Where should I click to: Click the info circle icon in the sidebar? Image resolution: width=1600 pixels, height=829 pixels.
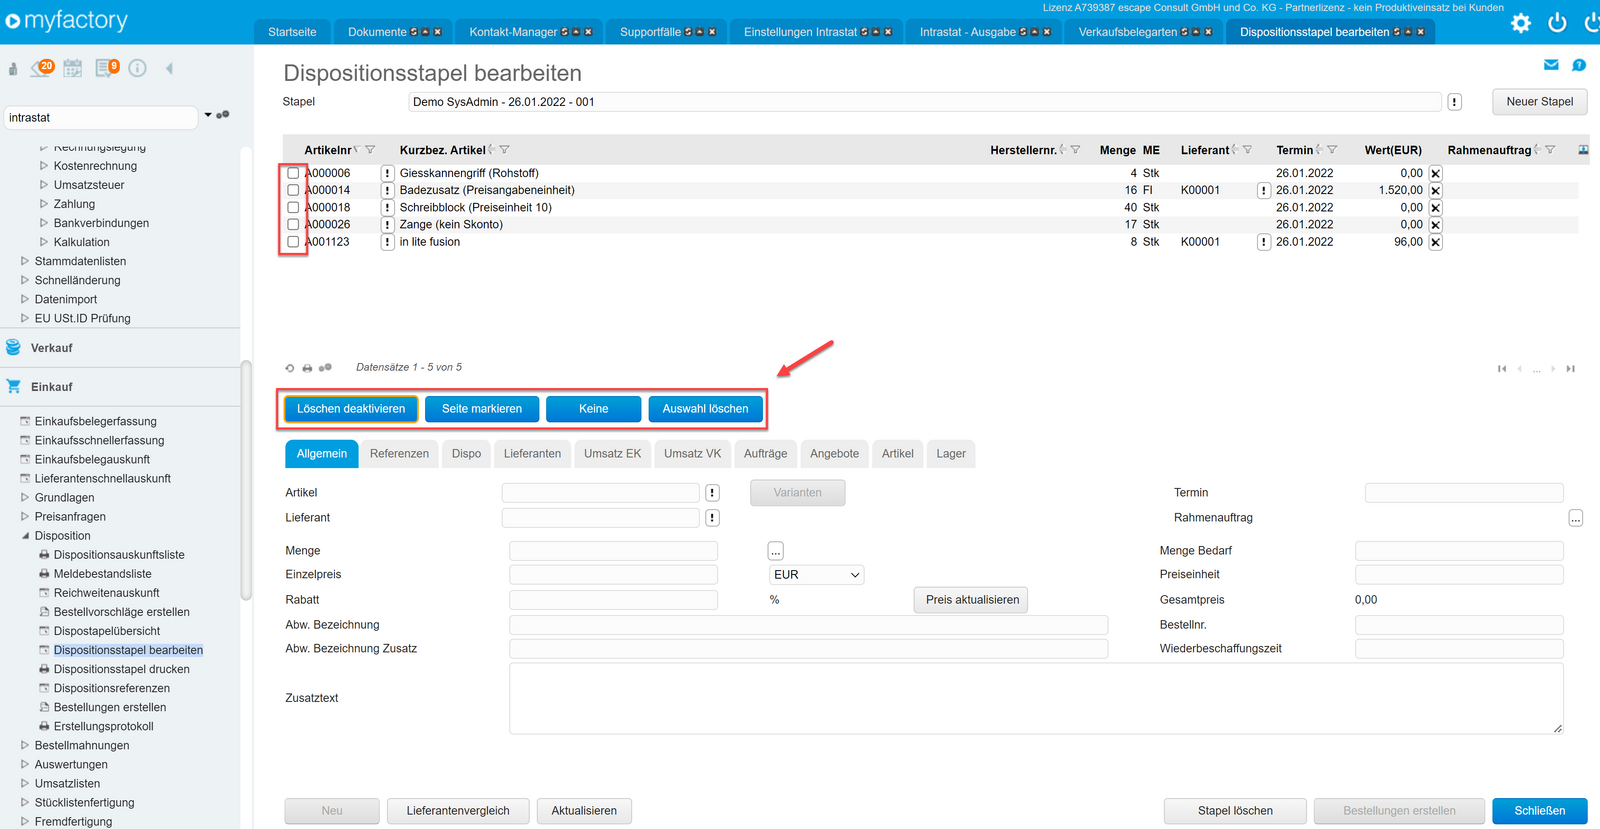[138, 68]
